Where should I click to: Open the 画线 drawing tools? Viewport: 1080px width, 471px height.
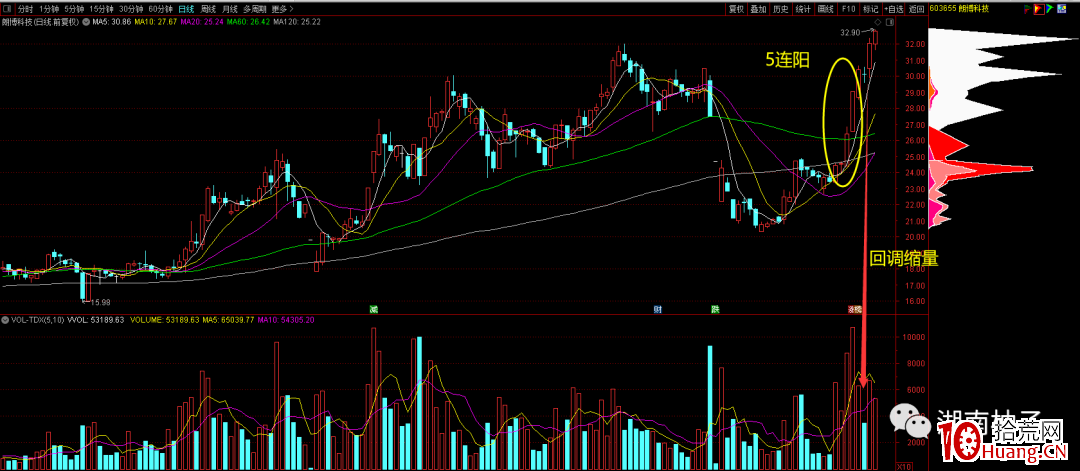(x=825, y=8)
